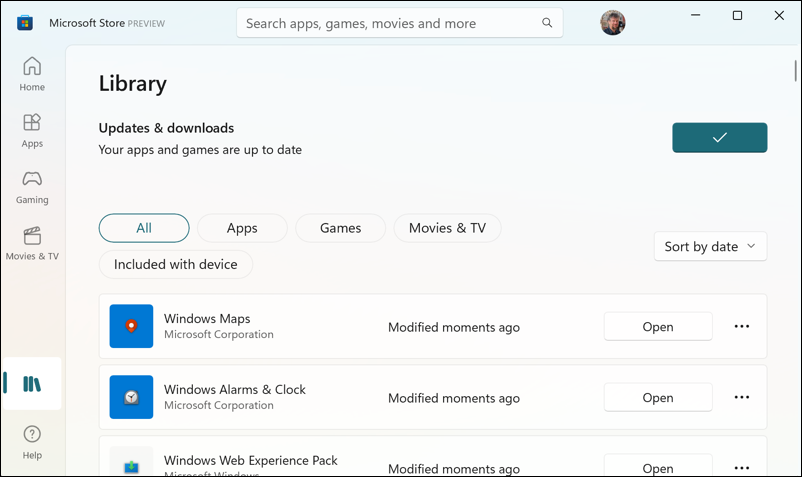Click Windows Web Experience Pack title

[251, 460]
